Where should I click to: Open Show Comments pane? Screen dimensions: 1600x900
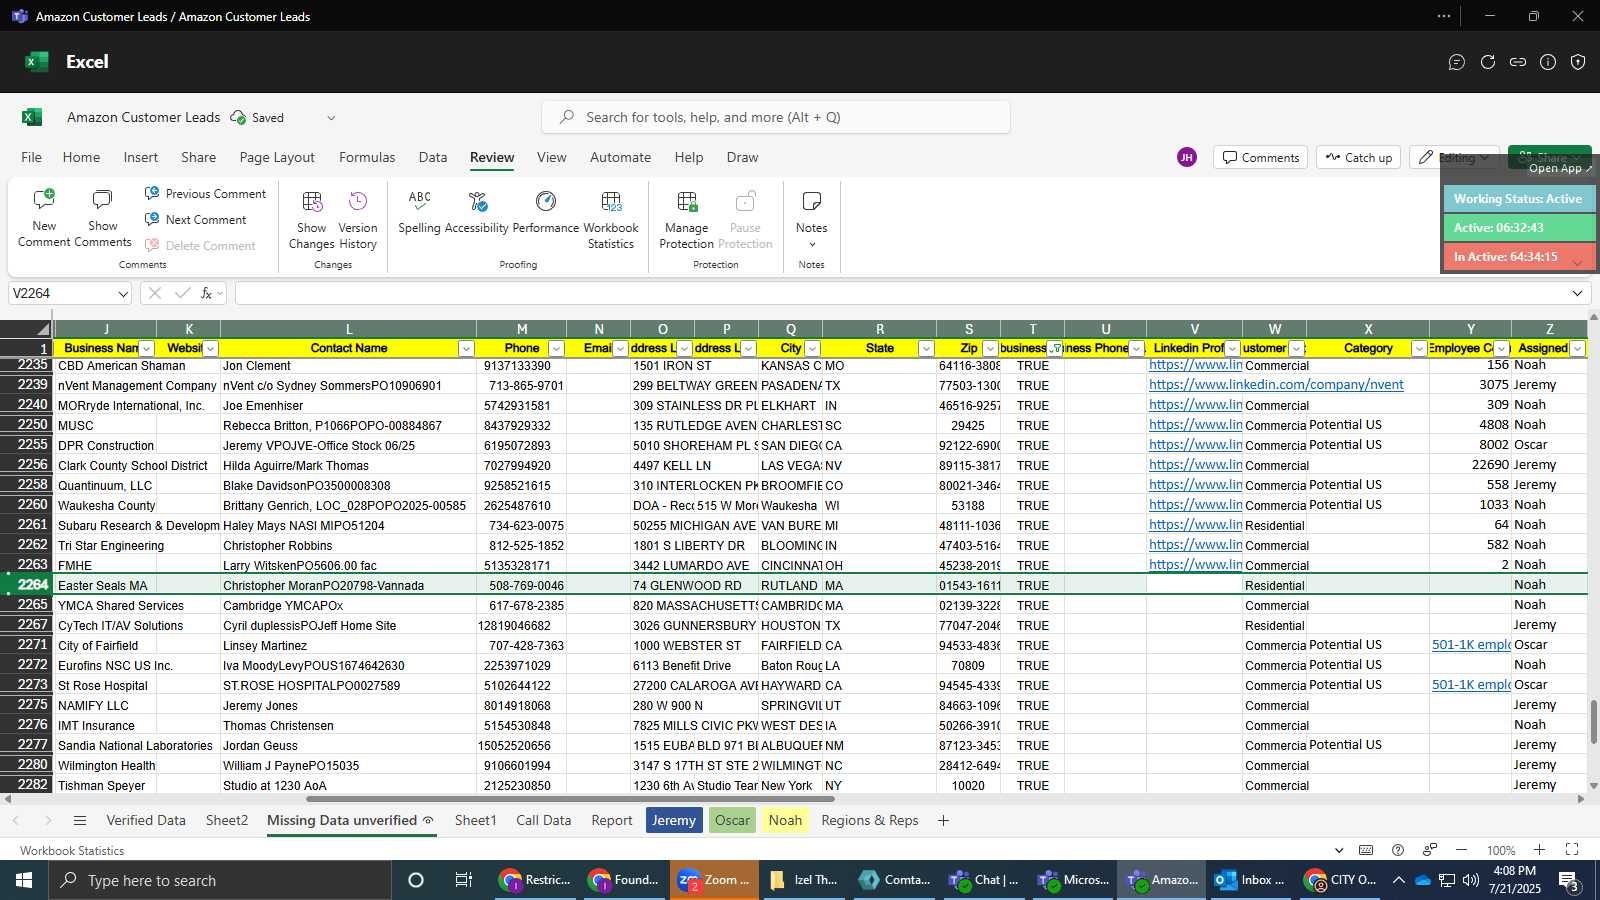(102, 219)
